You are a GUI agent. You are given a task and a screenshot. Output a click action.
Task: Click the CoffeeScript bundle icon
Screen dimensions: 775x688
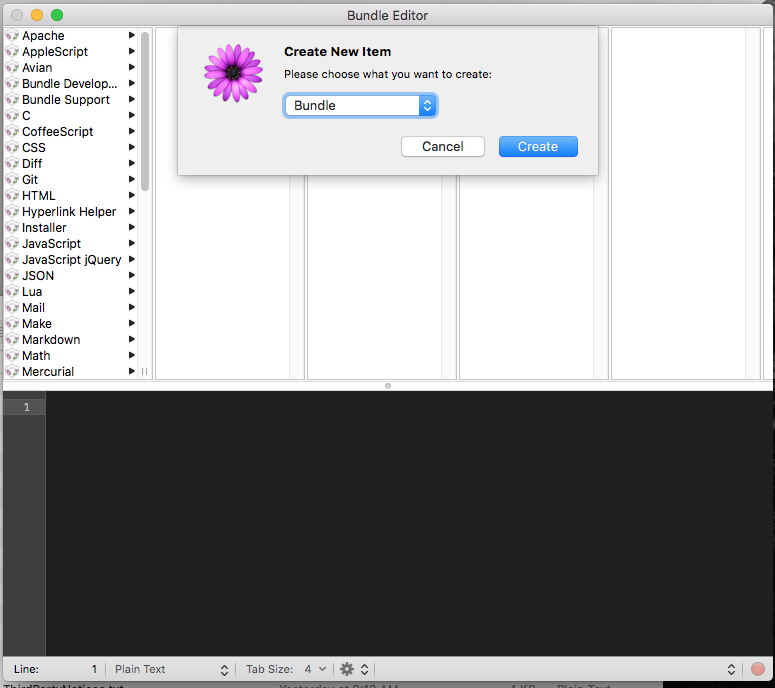point(12,131)
